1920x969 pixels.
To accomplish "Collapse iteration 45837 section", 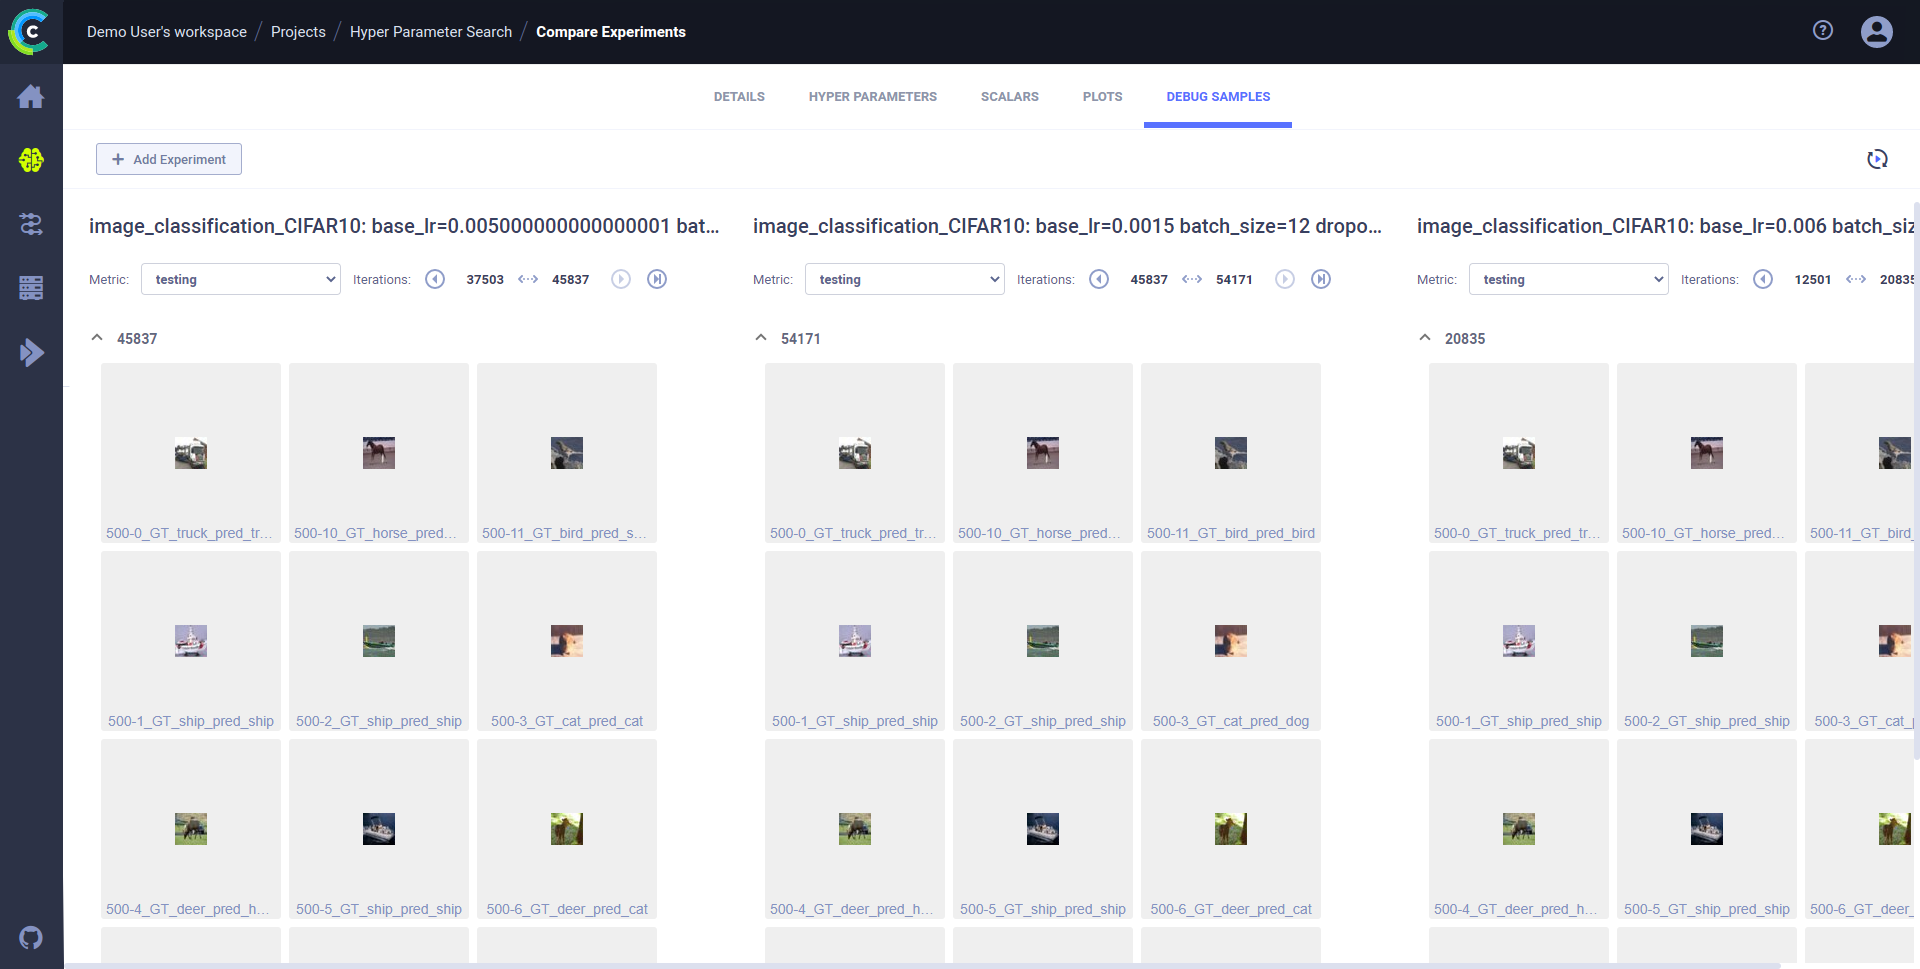I will pos(97,338).
